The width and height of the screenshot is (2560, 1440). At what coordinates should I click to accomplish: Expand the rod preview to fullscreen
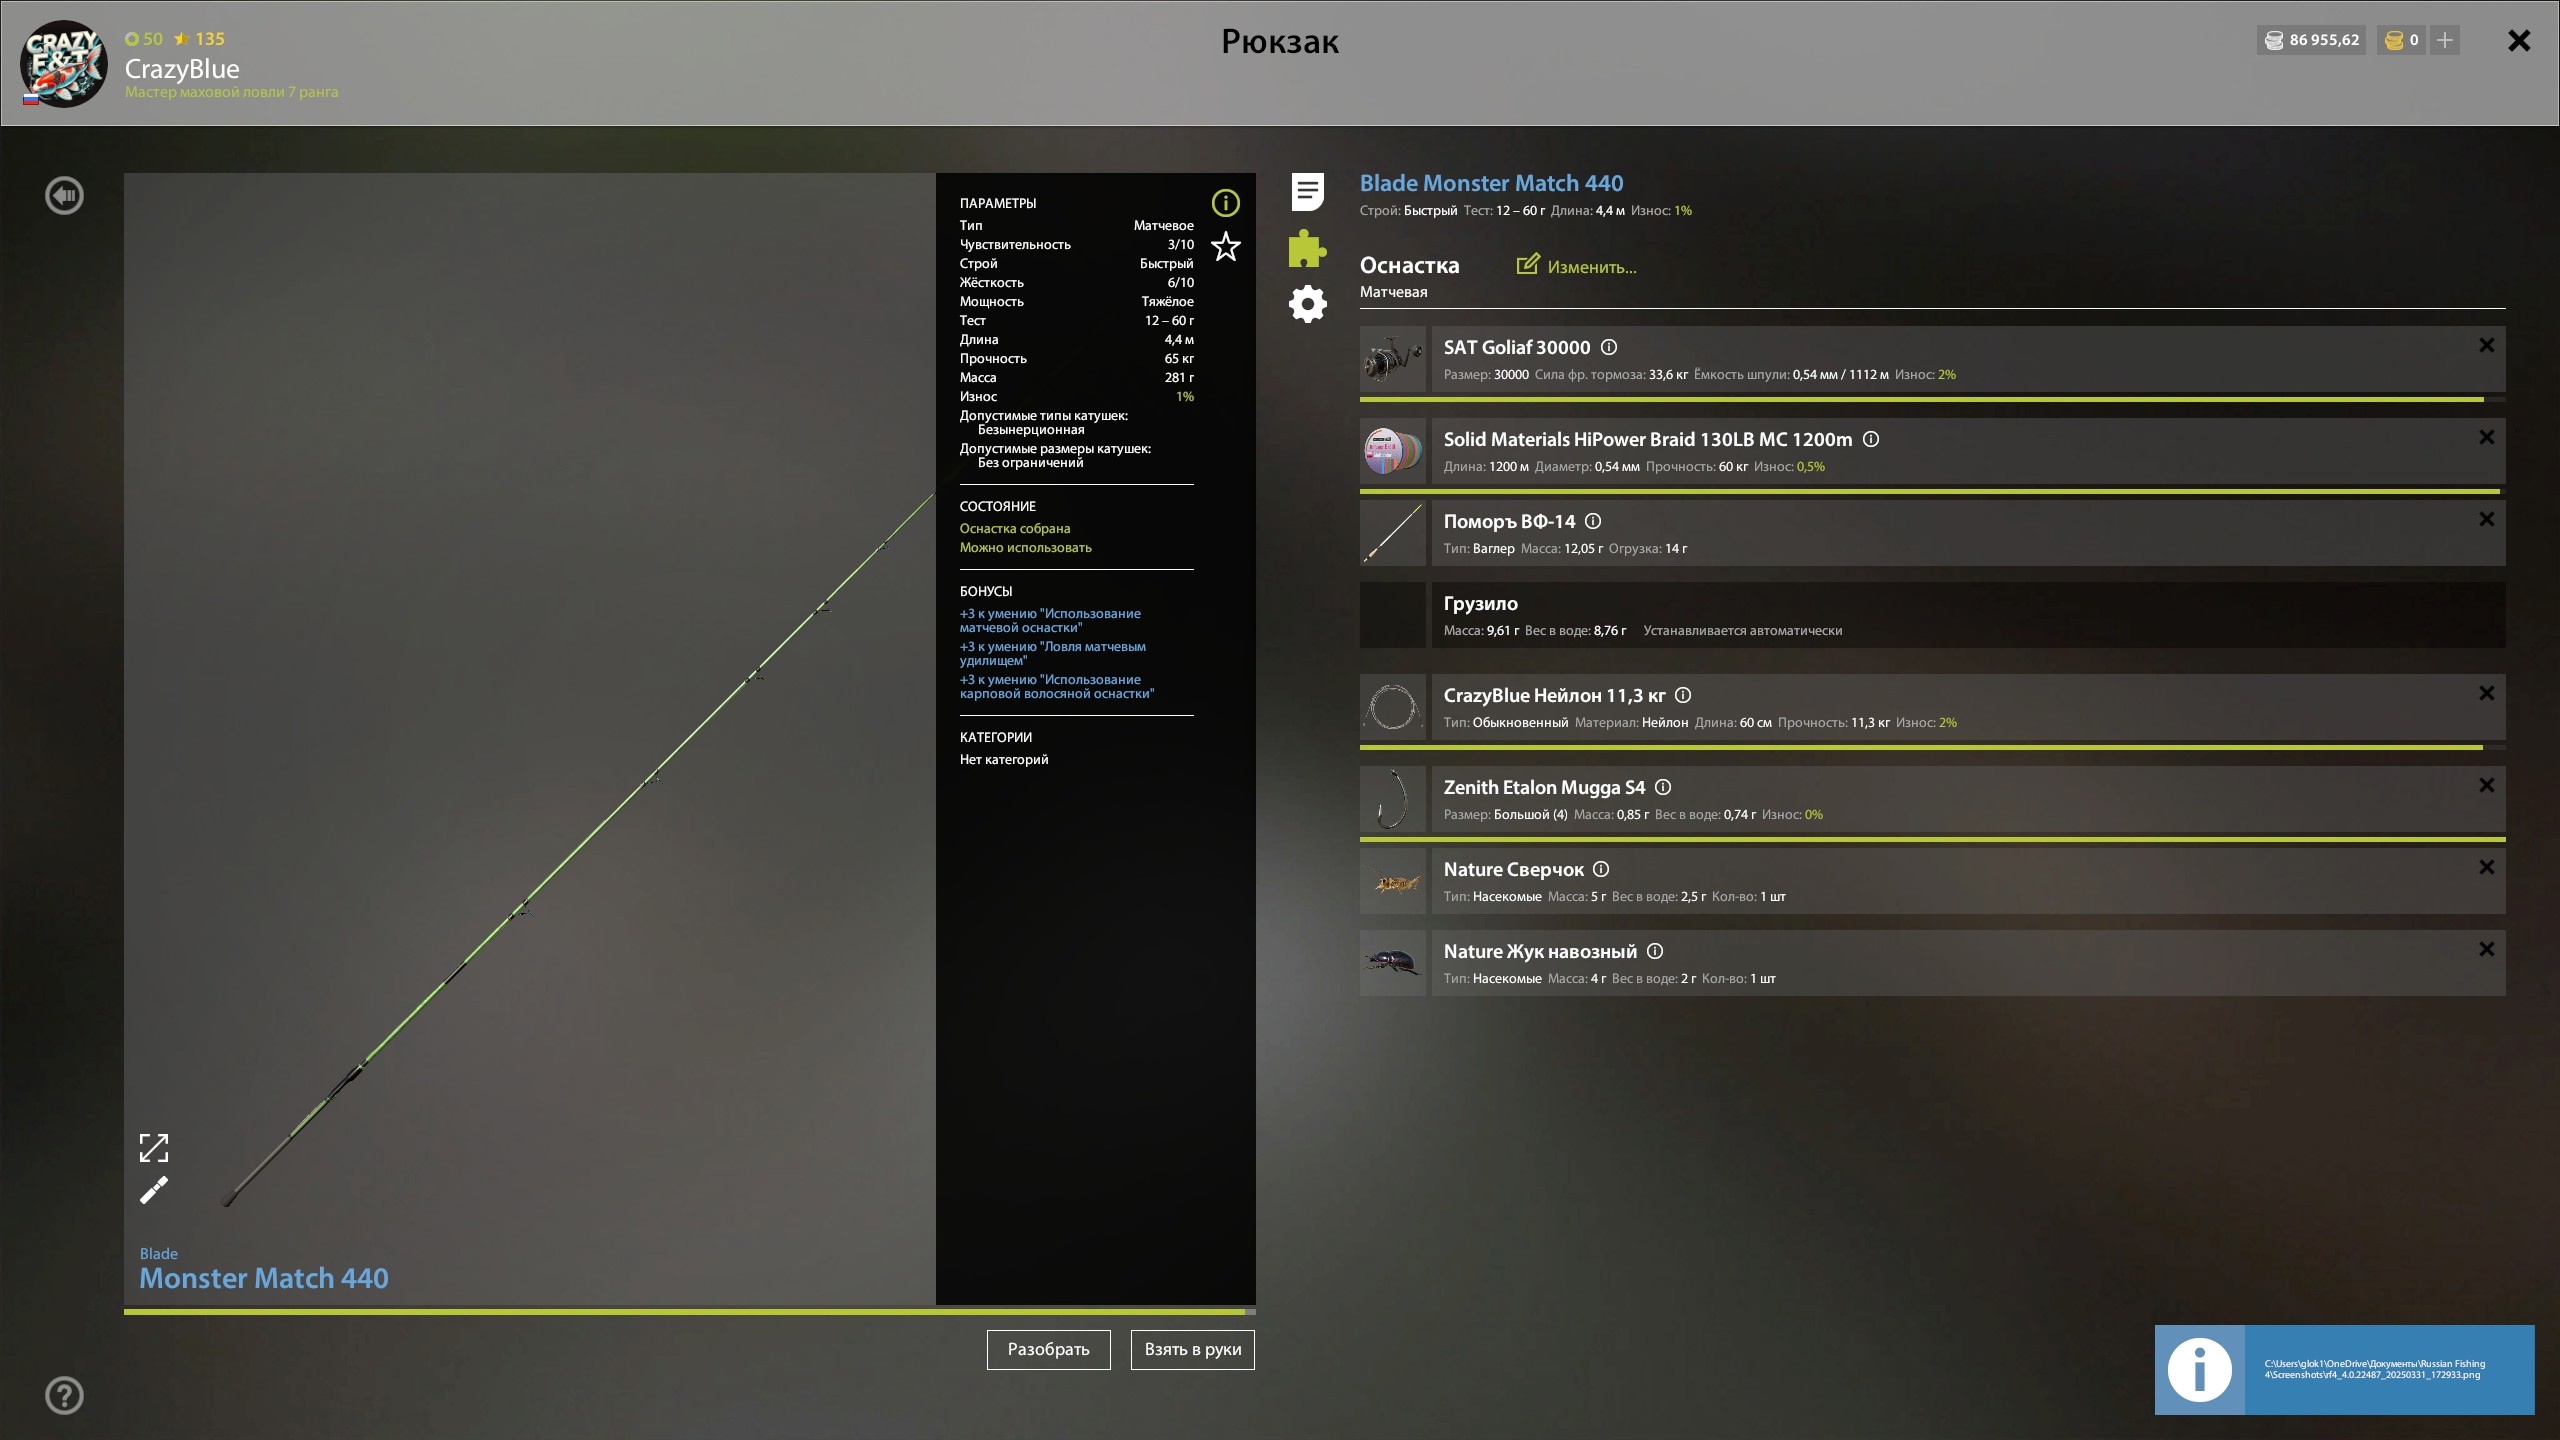point(154,1148)
